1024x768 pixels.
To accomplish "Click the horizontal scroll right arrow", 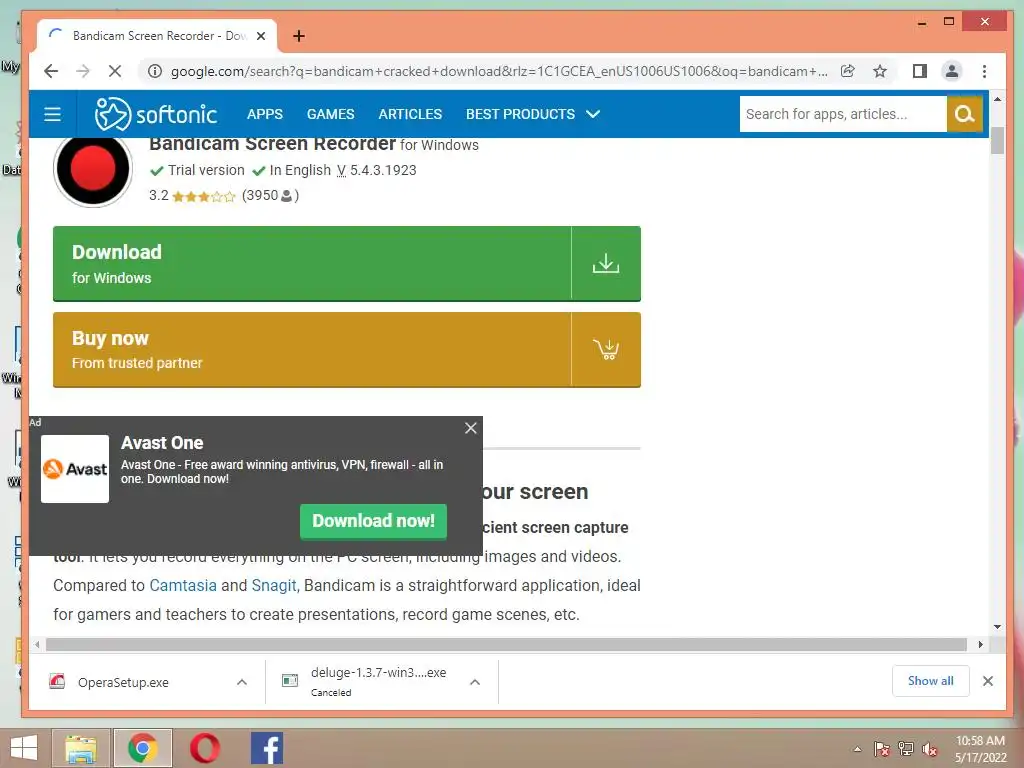I will click(x=980, y=645).
